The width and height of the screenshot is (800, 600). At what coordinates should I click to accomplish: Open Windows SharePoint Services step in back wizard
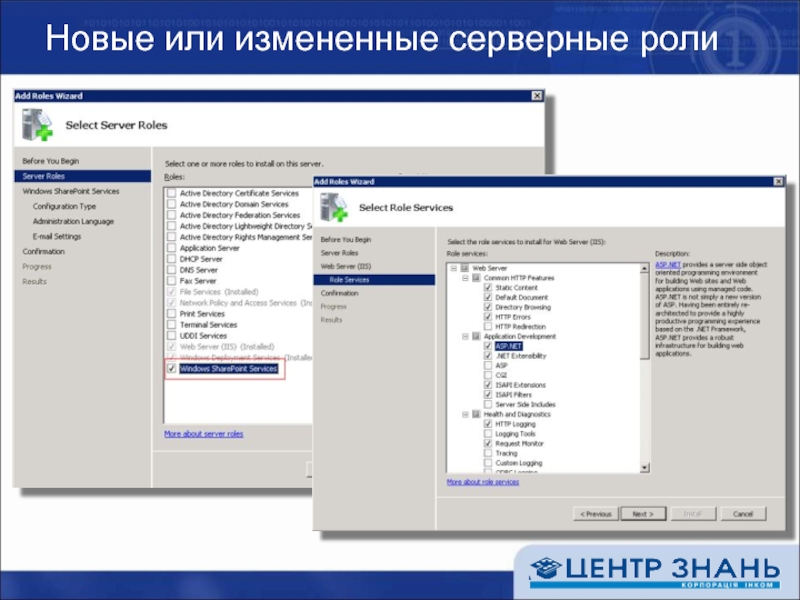click(71, 191)
